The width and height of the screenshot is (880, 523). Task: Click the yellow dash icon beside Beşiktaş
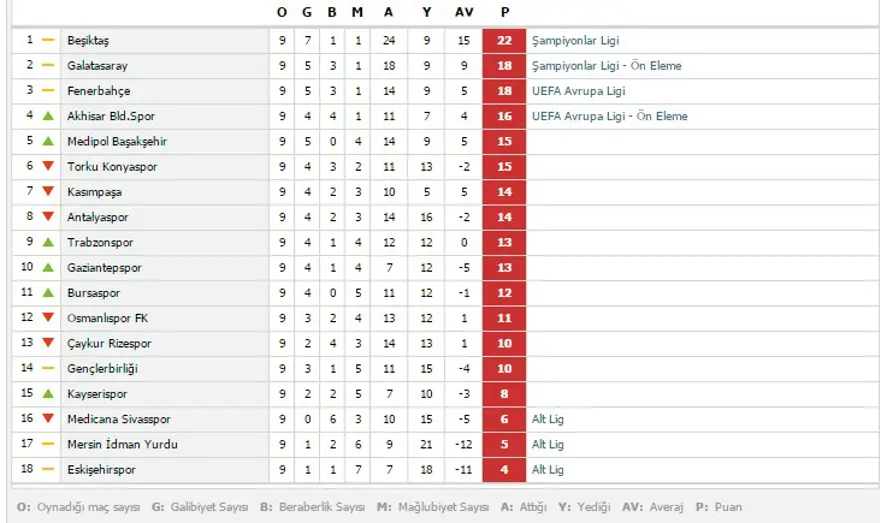click(47, 40)
